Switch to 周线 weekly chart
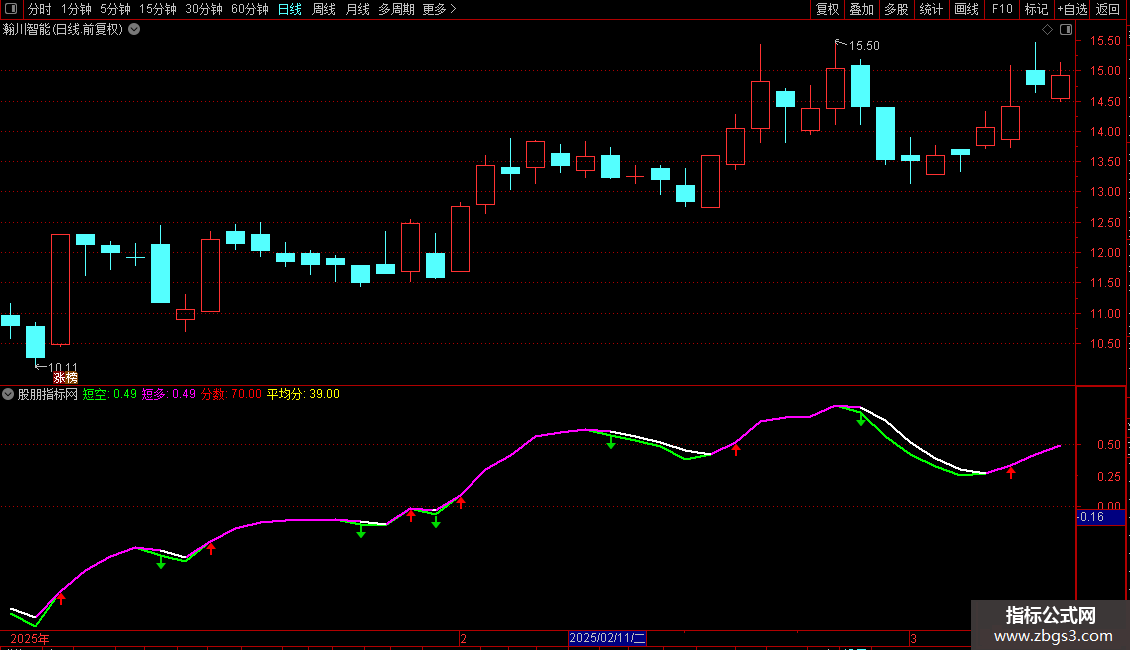1130x650 pixels. (324, 9)
